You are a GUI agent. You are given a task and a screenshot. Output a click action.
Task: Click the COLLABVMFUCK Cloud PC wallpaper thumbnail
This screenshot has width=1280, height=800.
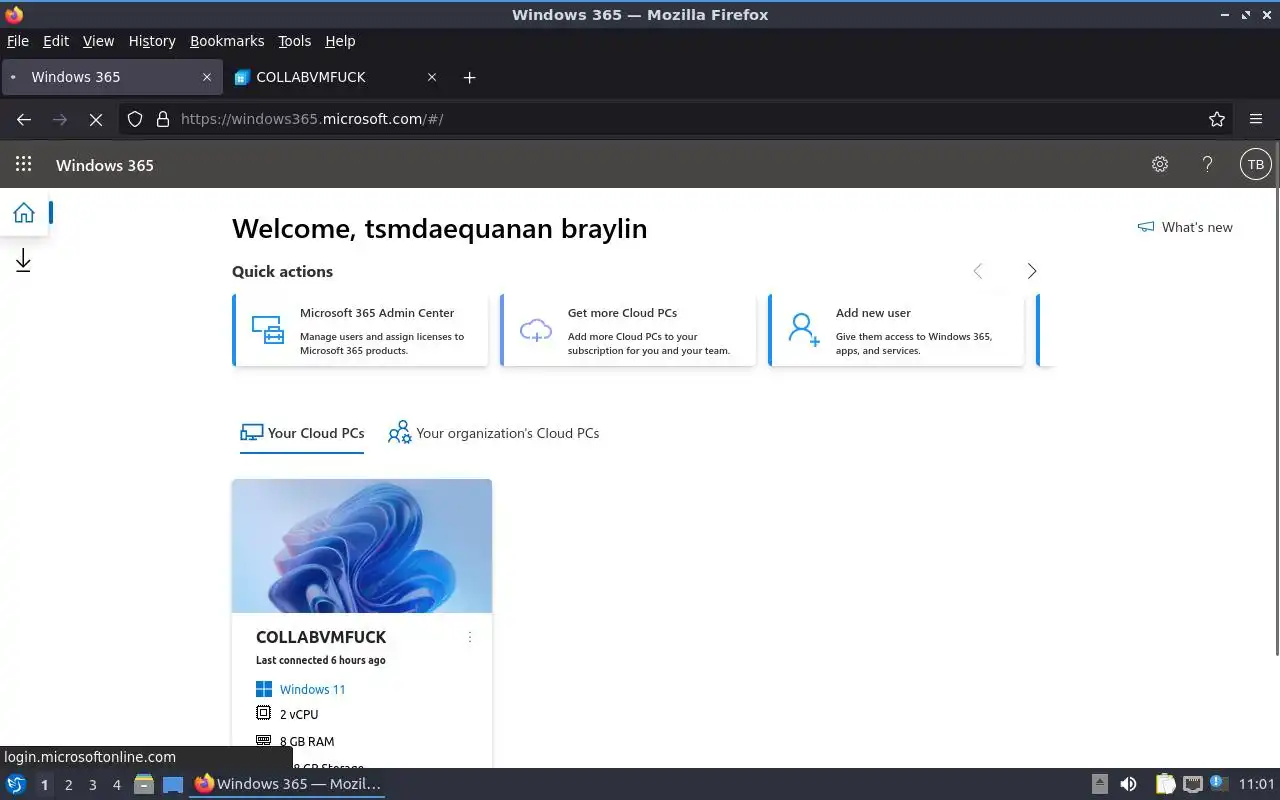[362, 546]
